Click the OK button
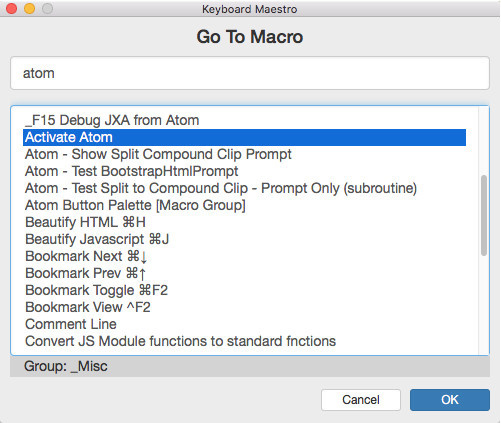This screenshot has height=423, width=501. tap(450, 400)
